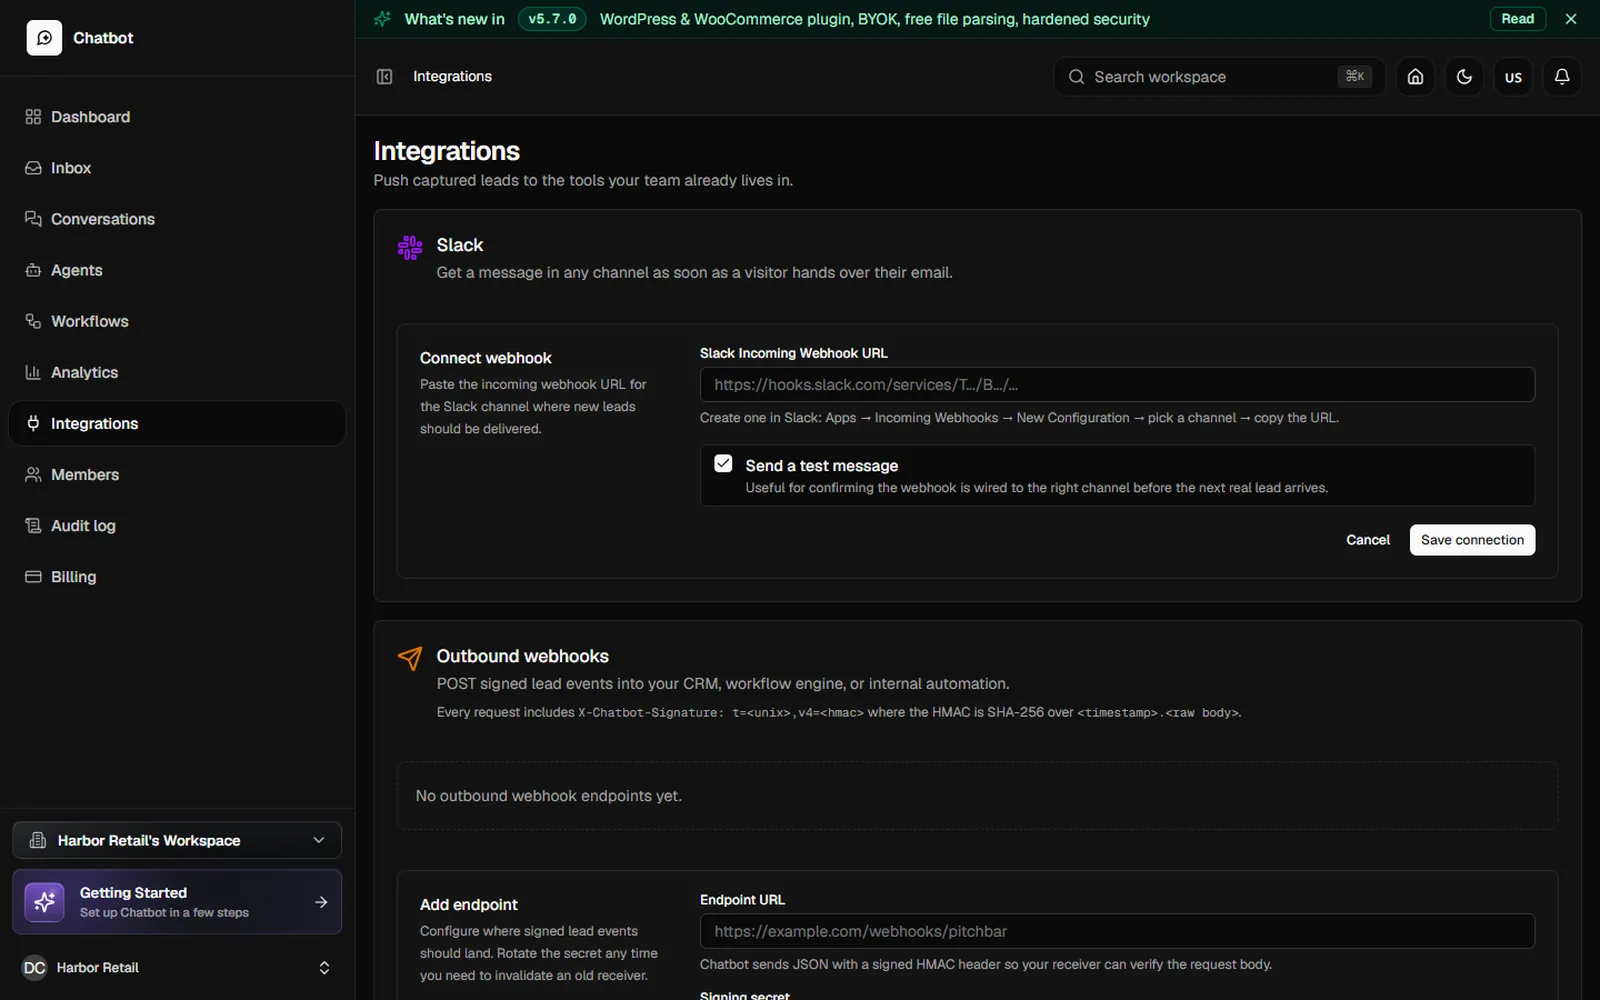Expand Harbor Retail's Workspace dropdown
This screenshot has height=1000, width=1600.
177,840
